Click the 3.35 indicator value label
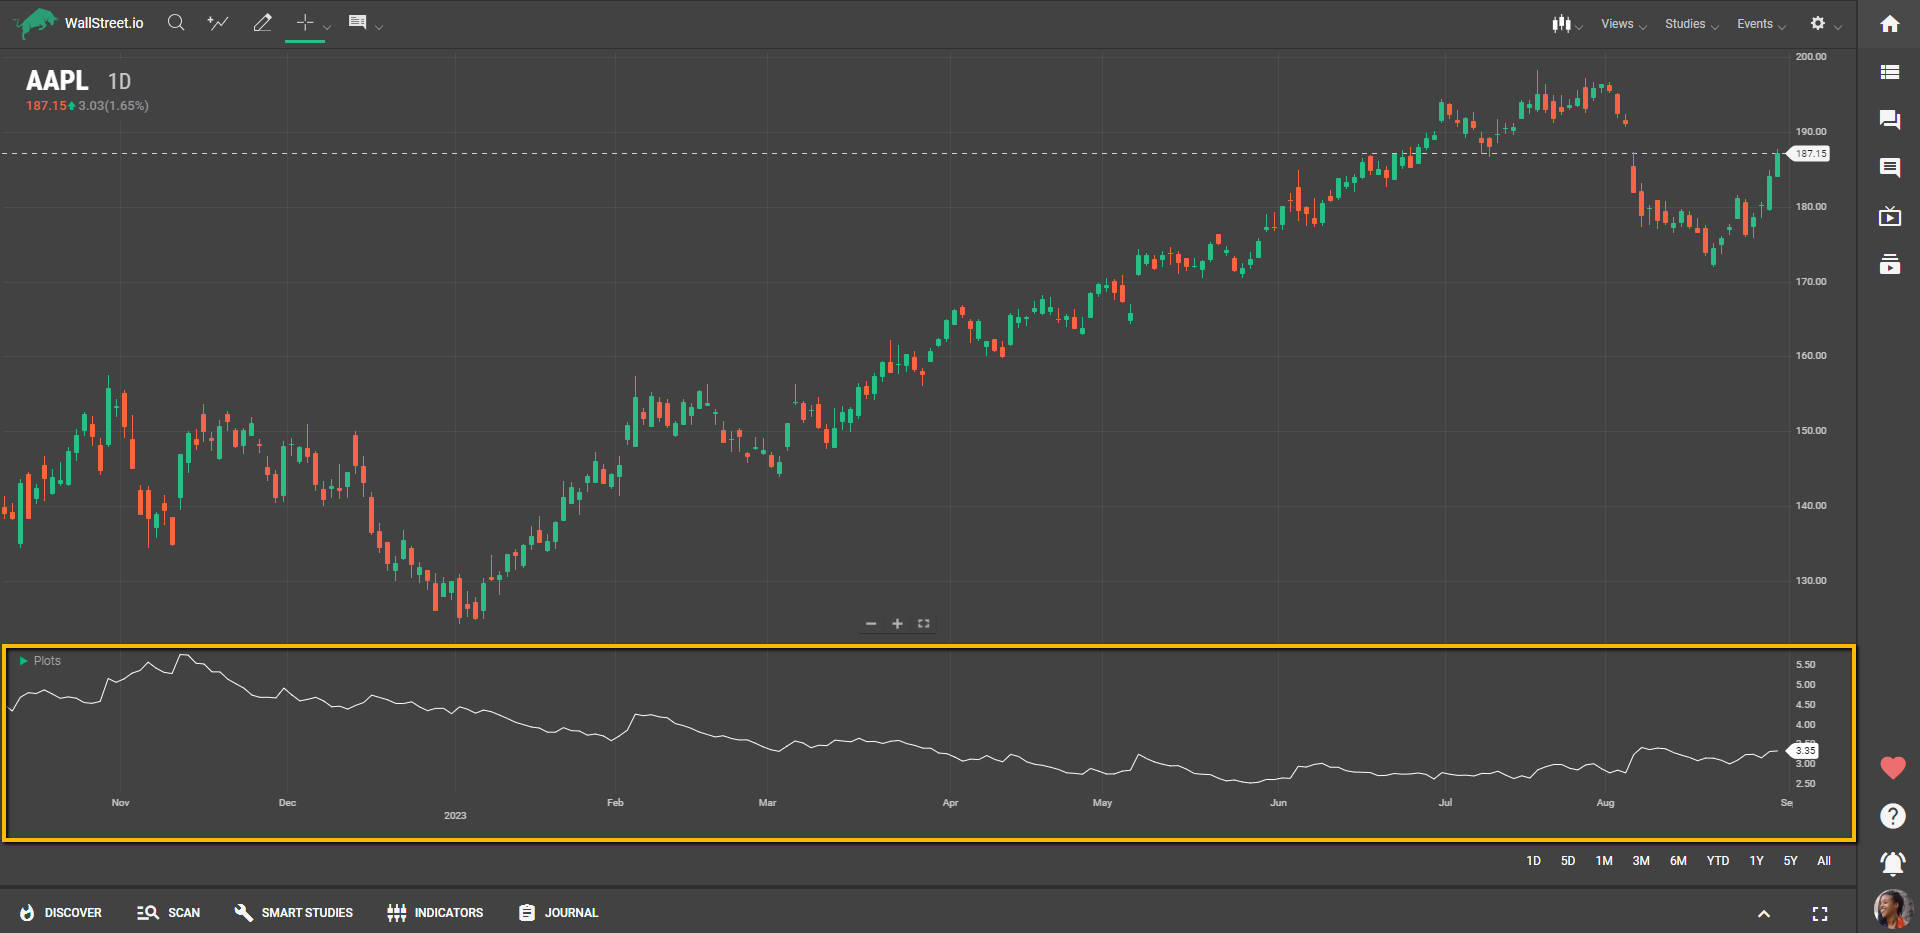Image resolution: width=1920 pixels, height=933 pixels. point(1803,750)
